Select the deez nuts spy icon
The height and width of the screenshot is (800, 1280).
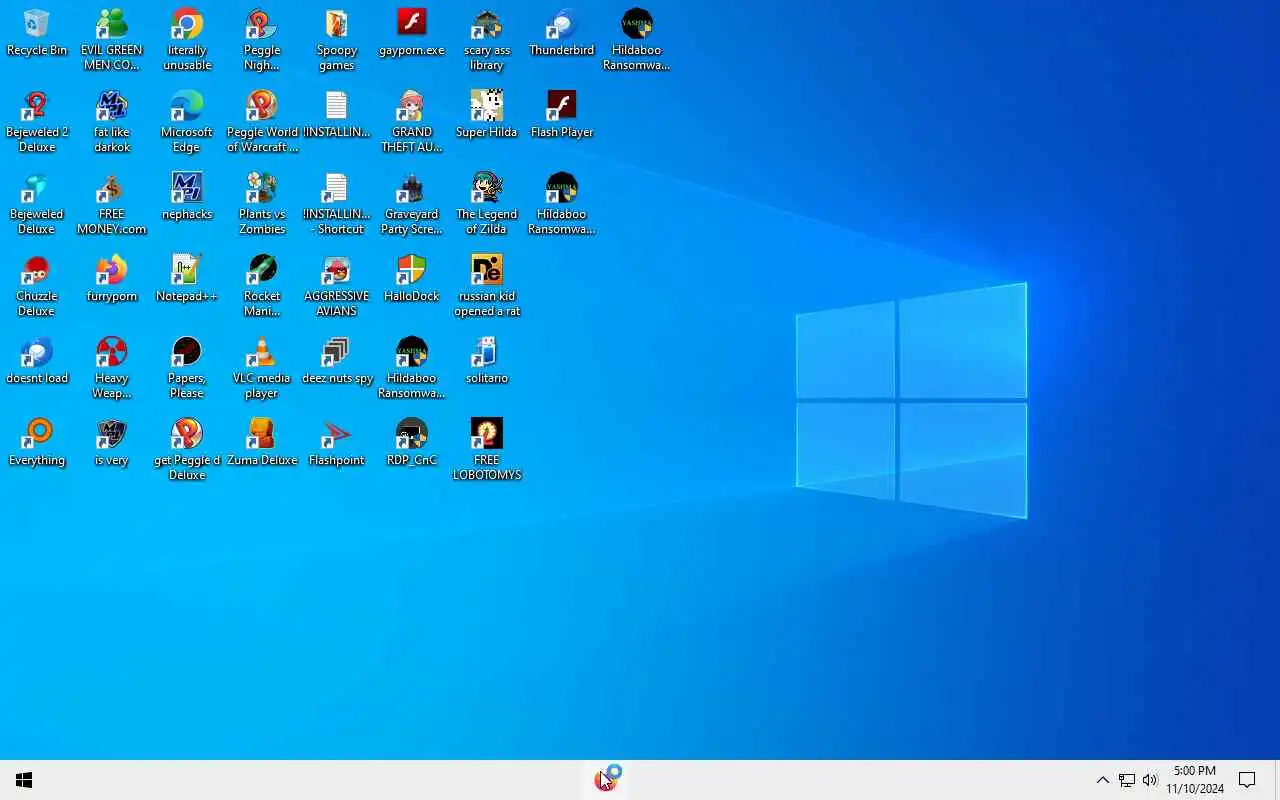coord(337,361)
